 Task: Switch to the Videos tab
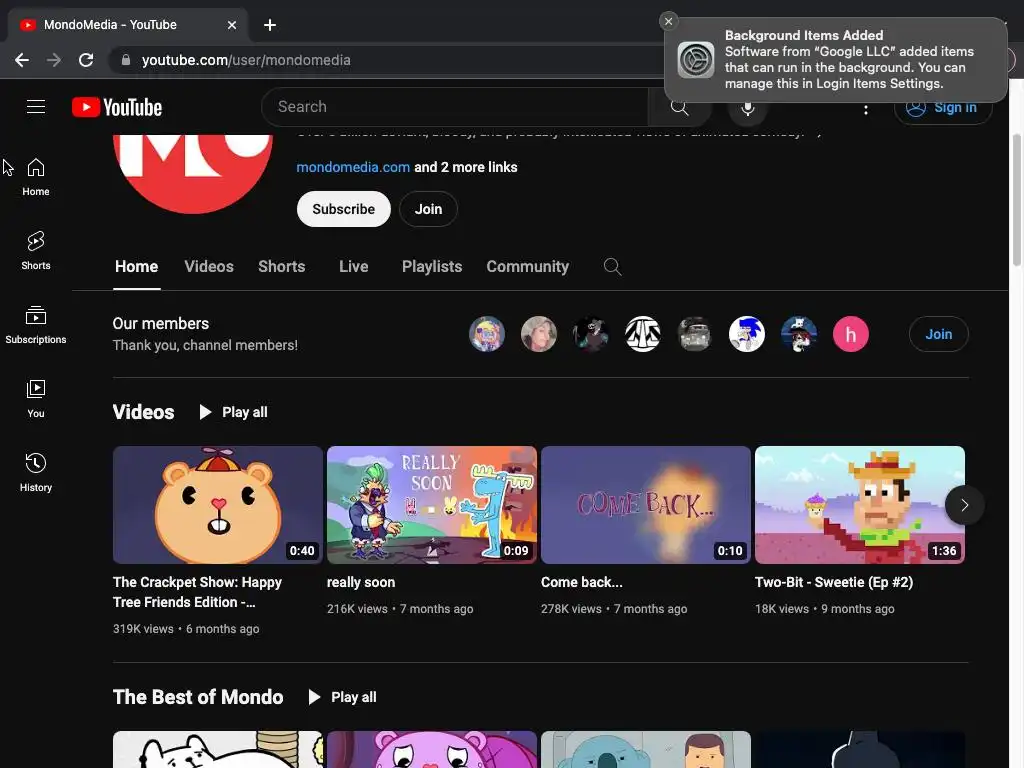pos(209,266)
